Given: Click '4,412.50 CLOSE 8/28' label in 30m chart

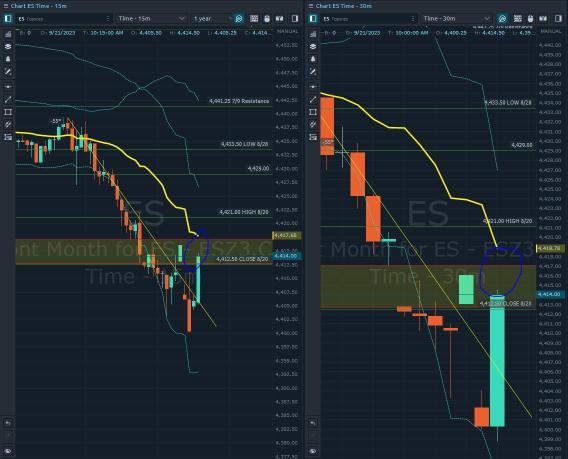Looking at the screenshot, I should pos(505,303).
